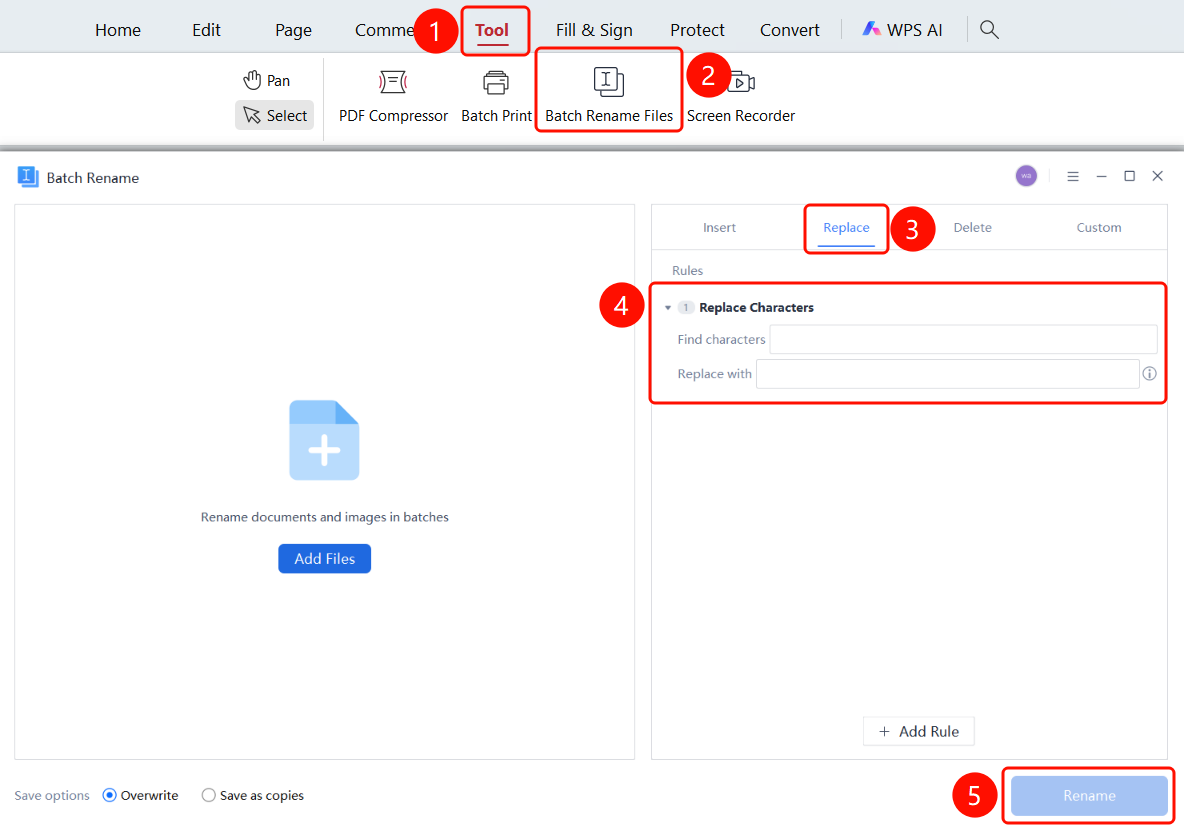This screenshot has width=1184, height=831.
Task: Click the Rename button
Action: [x=1089, y=795]
